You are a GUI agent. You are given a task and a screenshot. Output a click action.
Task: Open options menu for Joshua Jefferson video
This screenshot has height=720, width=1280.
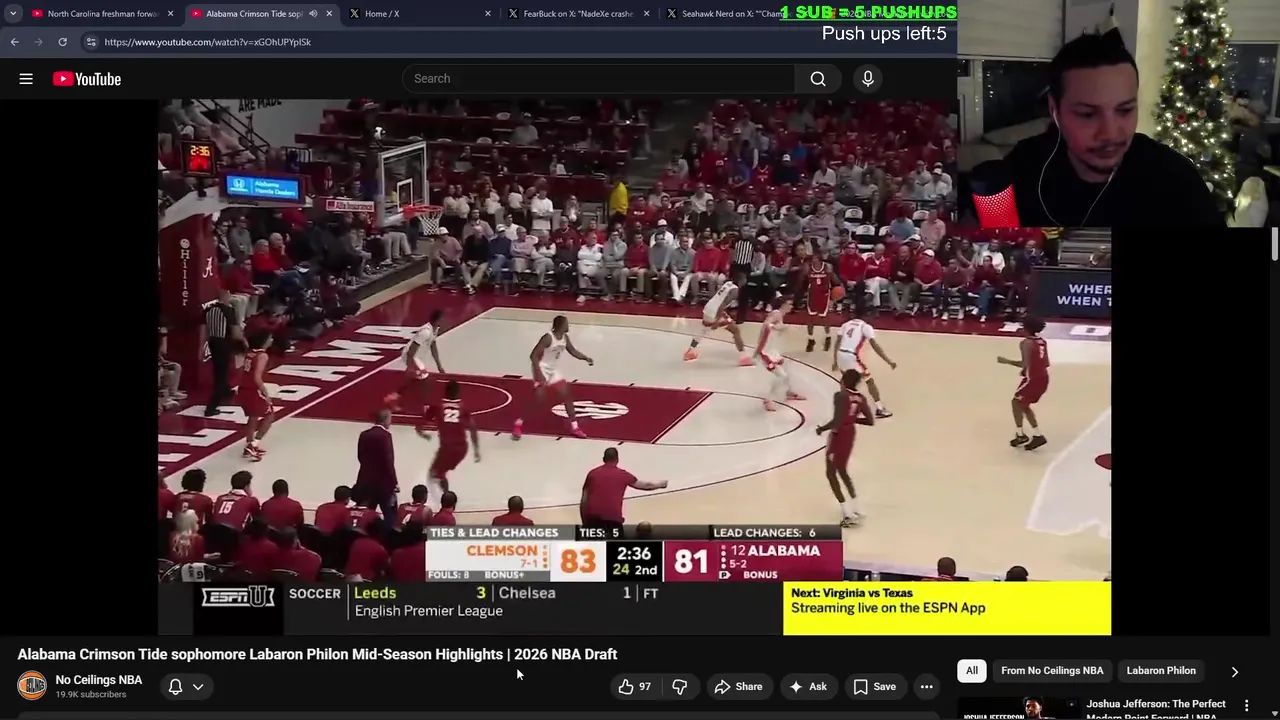(x=1246, y=706)
